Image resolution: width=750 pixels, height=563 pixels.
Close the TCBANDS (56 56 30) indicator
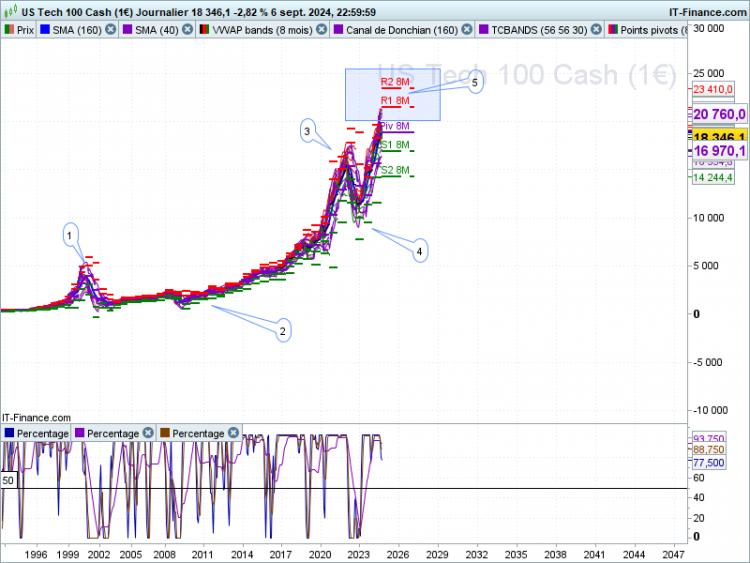click(596, 30)
